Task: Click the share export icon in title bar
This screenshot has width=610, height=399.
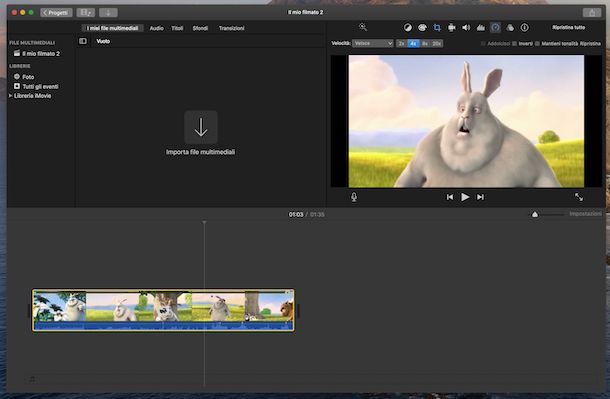Action: click(592, 12)
